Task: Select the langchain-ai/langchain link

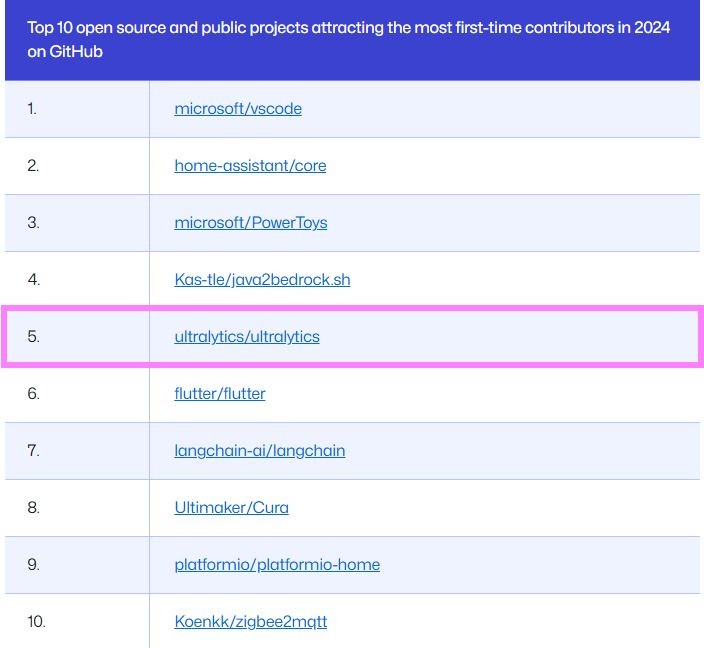Action: pos(260,451)
